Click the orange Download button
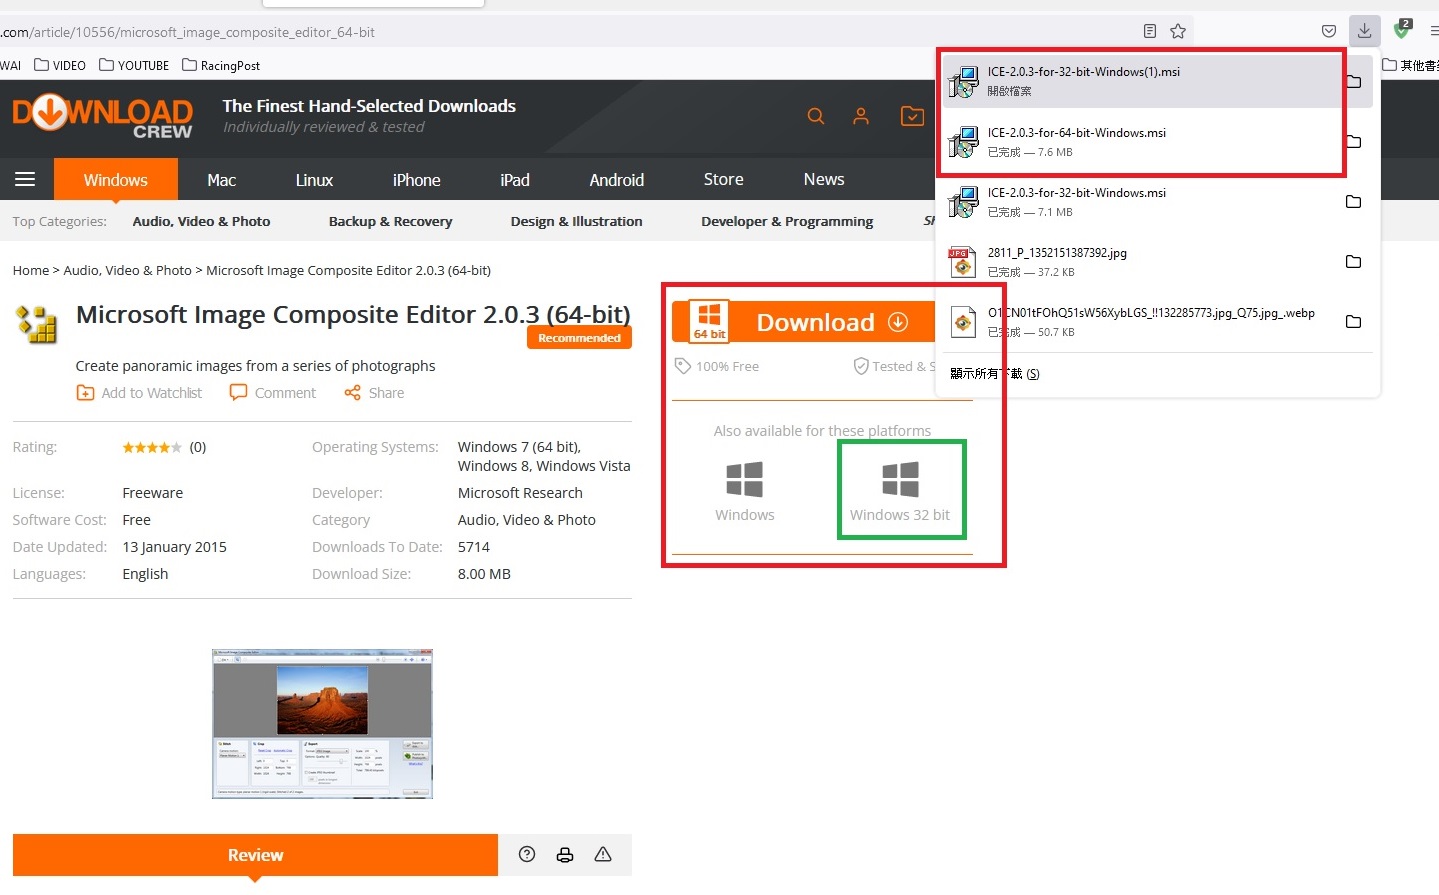Image resolution: width=1439 pixels, height=895 pixels. (805, 322)
